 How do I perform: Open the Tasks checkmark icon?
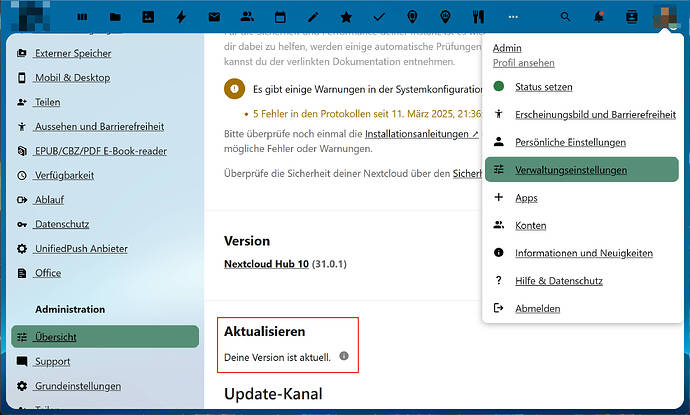pyautogui.click(x=379, y=17)
